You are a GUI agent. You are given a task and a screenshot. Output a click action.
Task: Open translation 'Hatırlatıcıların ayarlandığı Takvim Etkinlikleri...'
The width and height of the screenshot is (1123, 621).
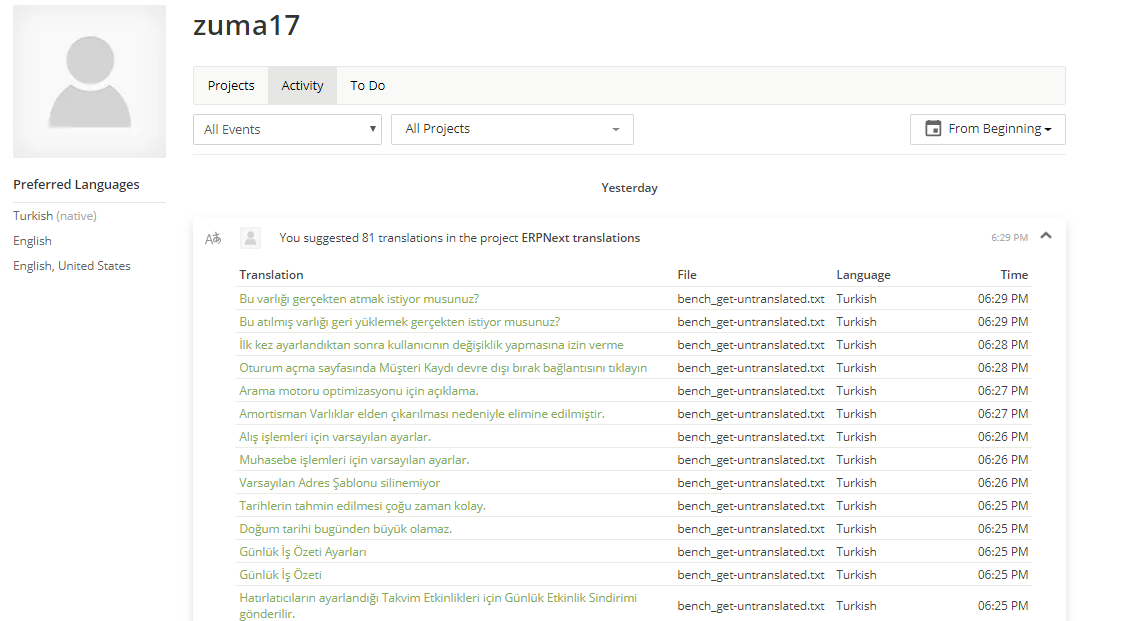tap(438, 605)
